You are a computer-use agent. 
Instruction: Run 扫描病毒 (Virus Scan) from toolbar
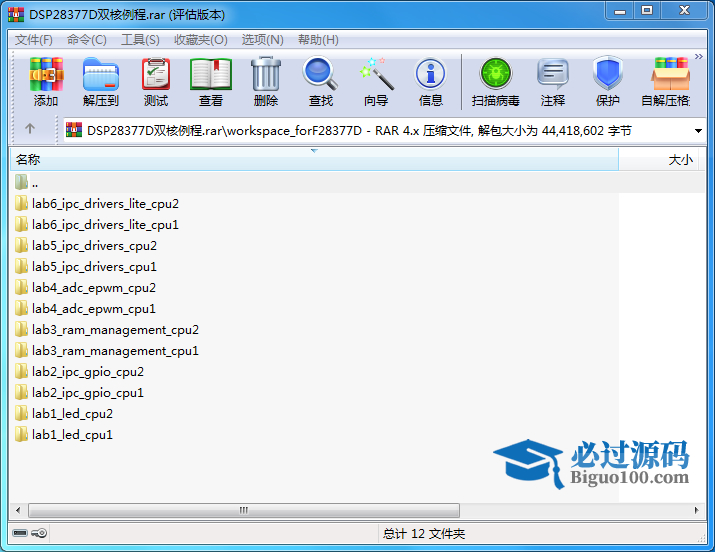point(496,81)
